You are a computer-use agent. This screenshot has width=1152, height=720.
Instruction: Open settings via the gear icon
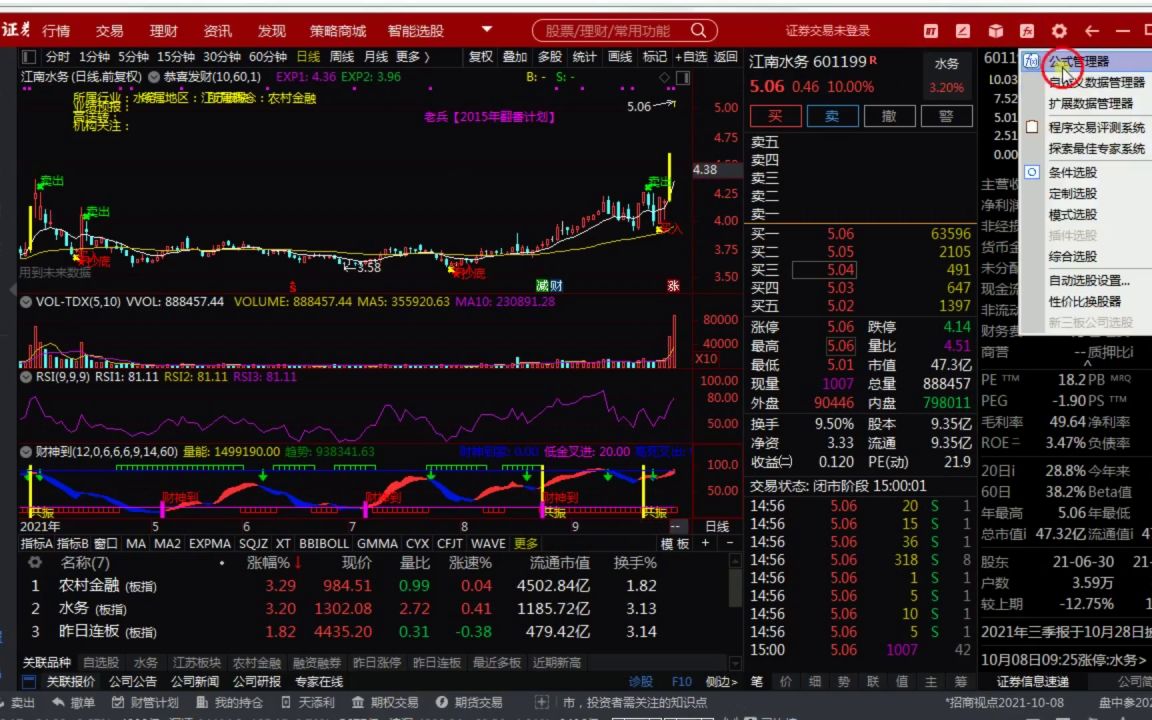[1058, 30]
